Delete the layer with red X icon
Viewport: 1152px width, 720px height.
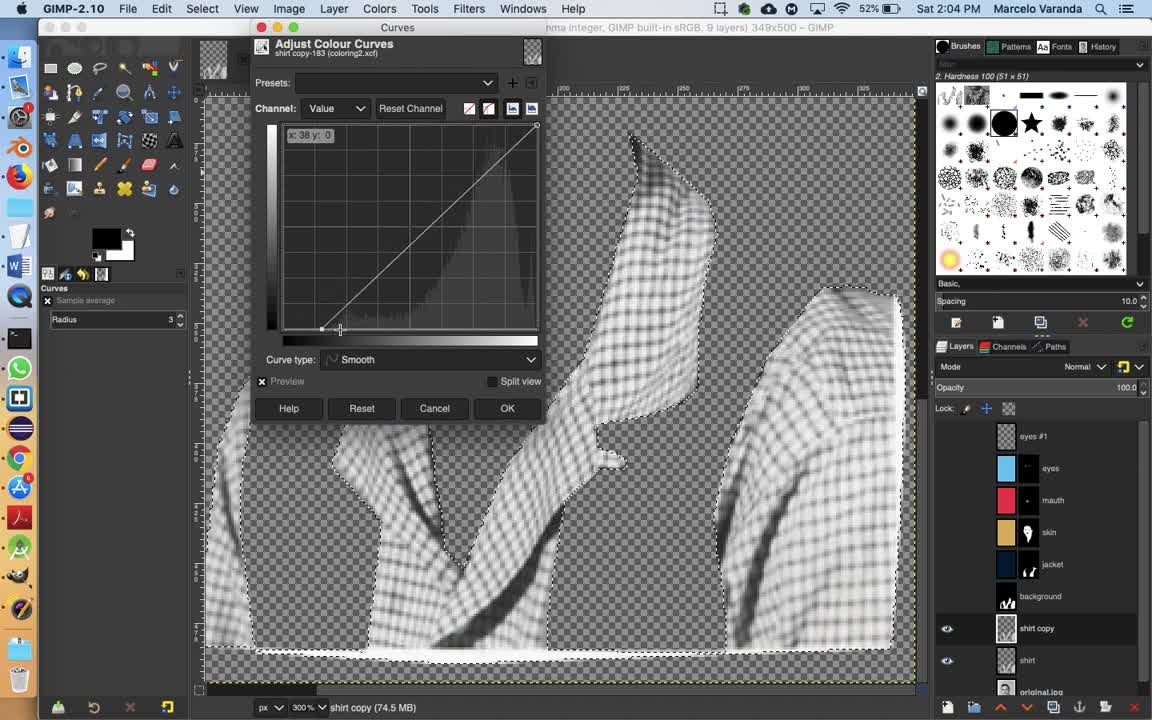coord(1134,707)
